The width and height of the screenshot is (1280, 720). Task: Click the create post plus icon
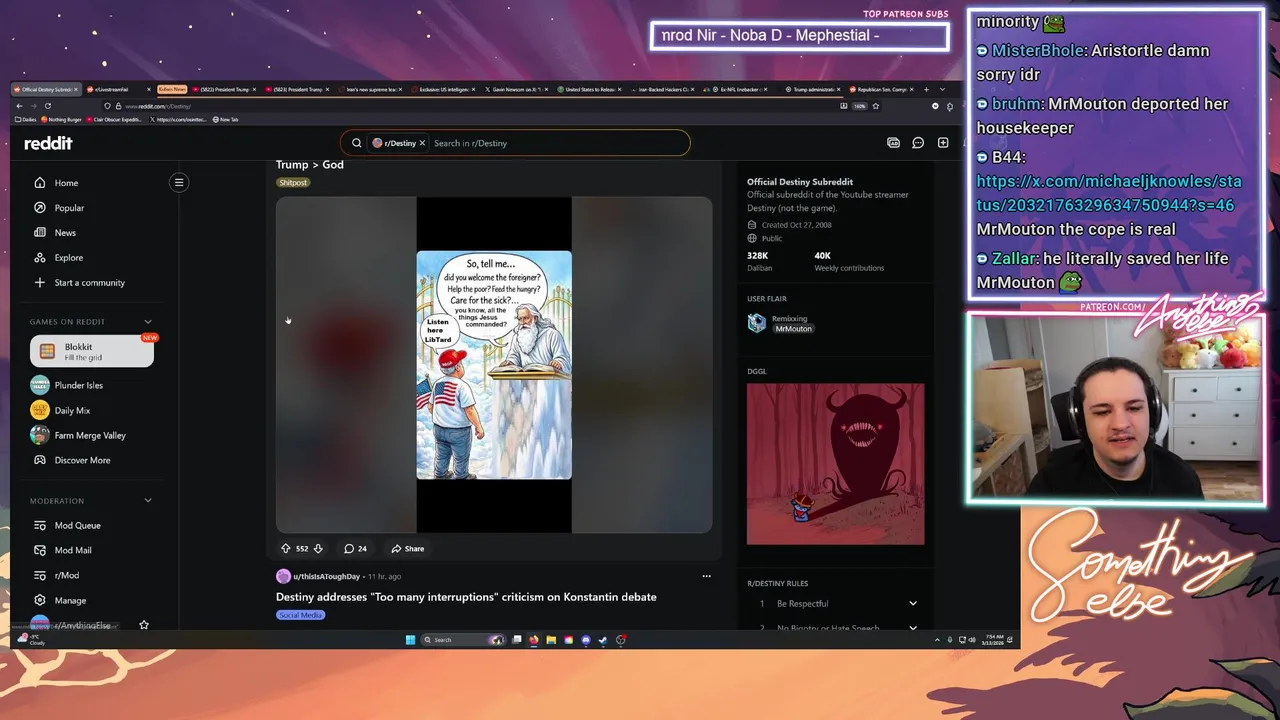[943, 143]
